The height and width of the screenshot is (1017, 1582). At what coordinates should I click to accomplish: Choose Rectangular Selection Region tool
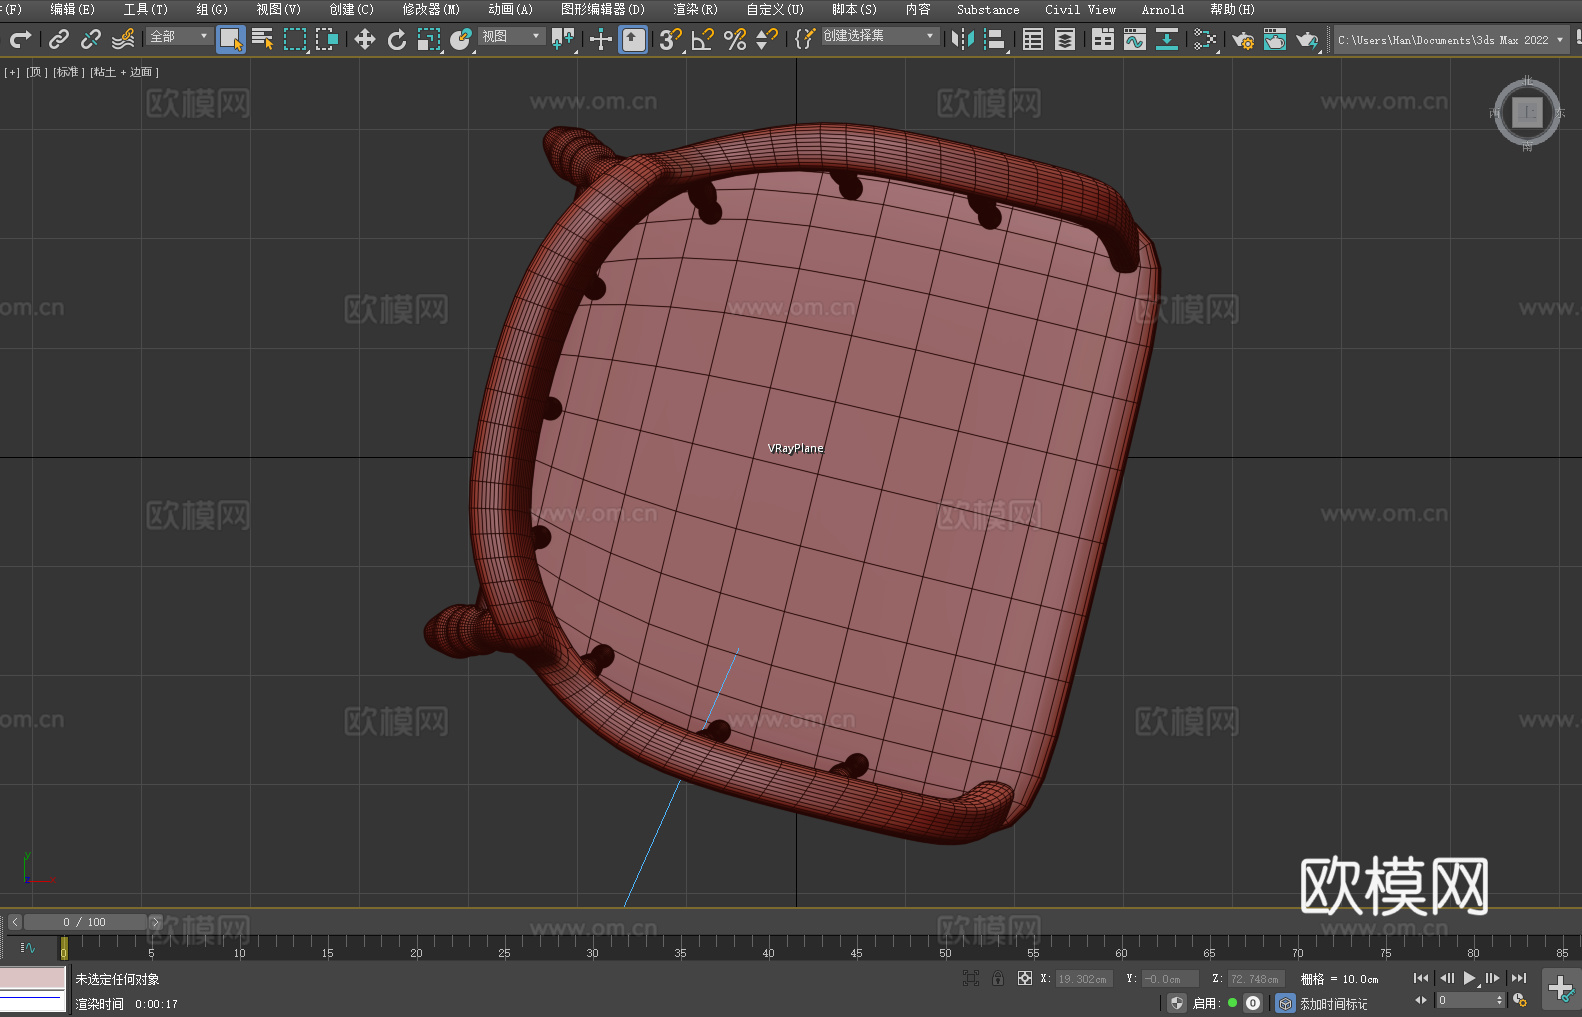[295, 39]
